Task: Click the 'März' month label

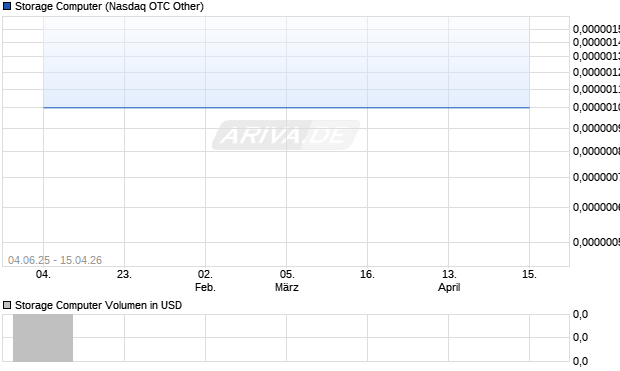Action: (x=287, y=287)
